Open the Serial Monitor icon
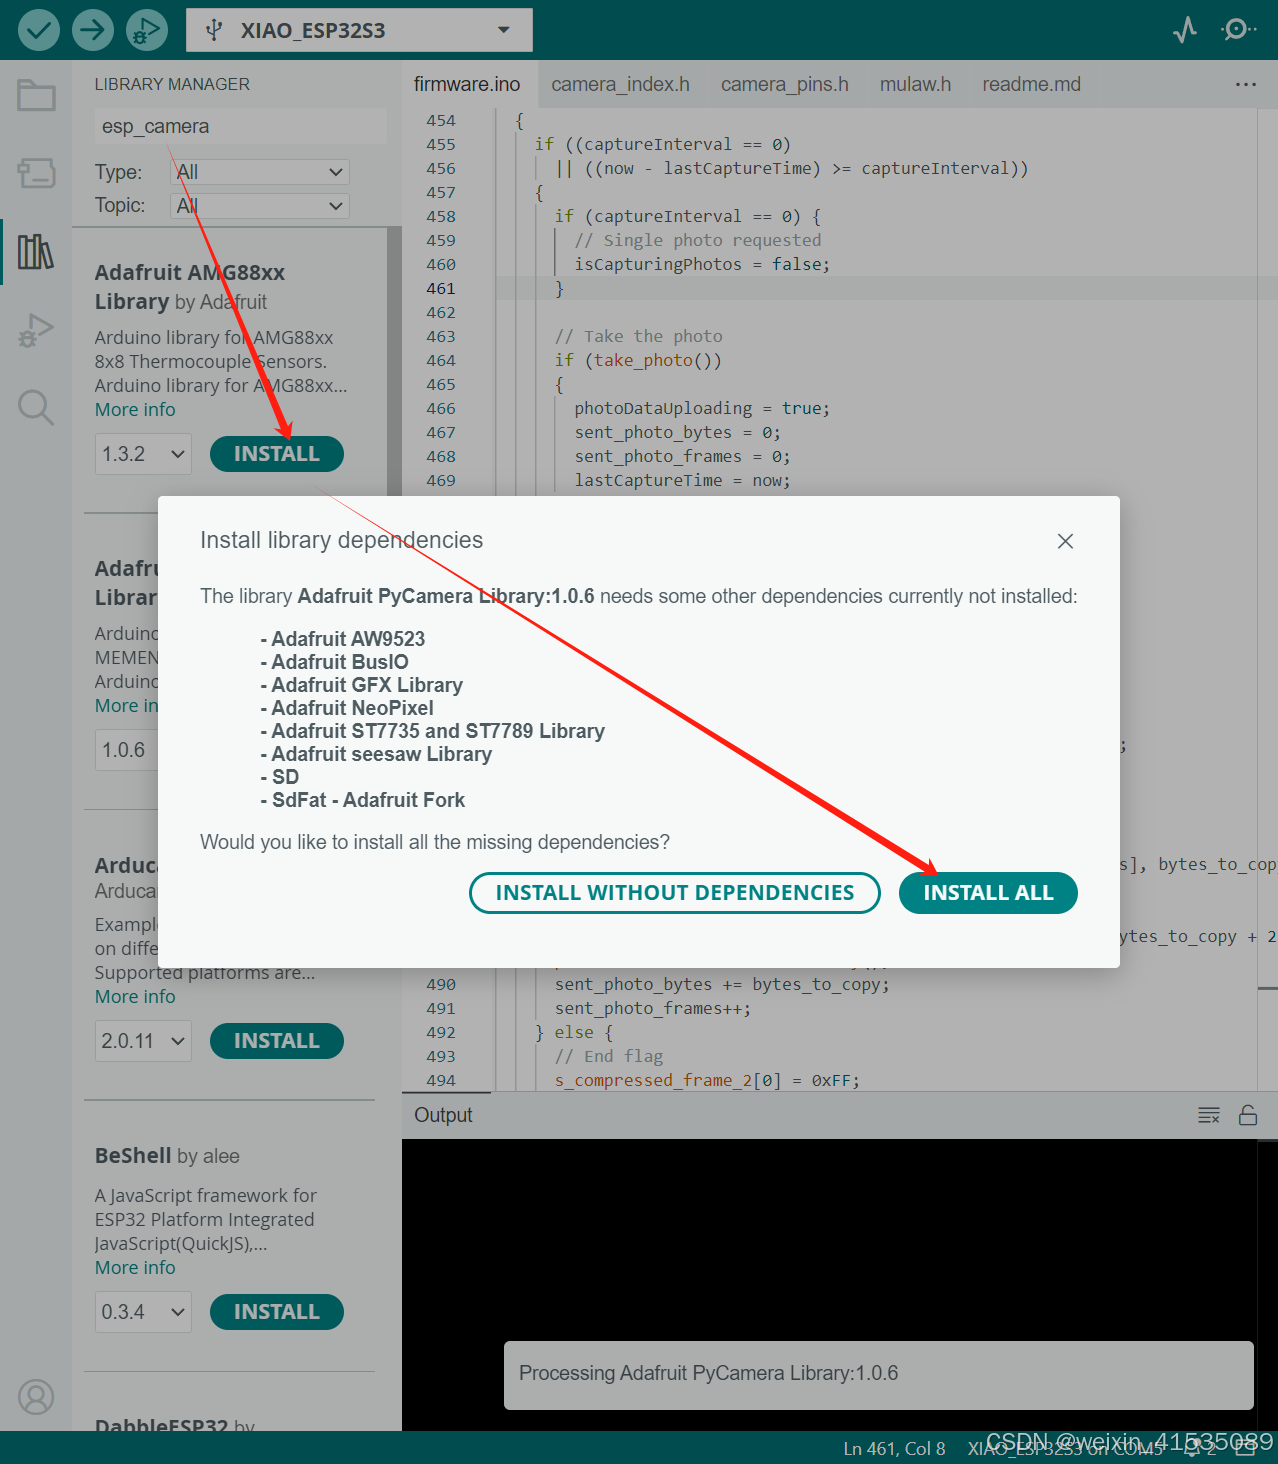This screenshot has height=1464, width=1278. point(1238,30)
